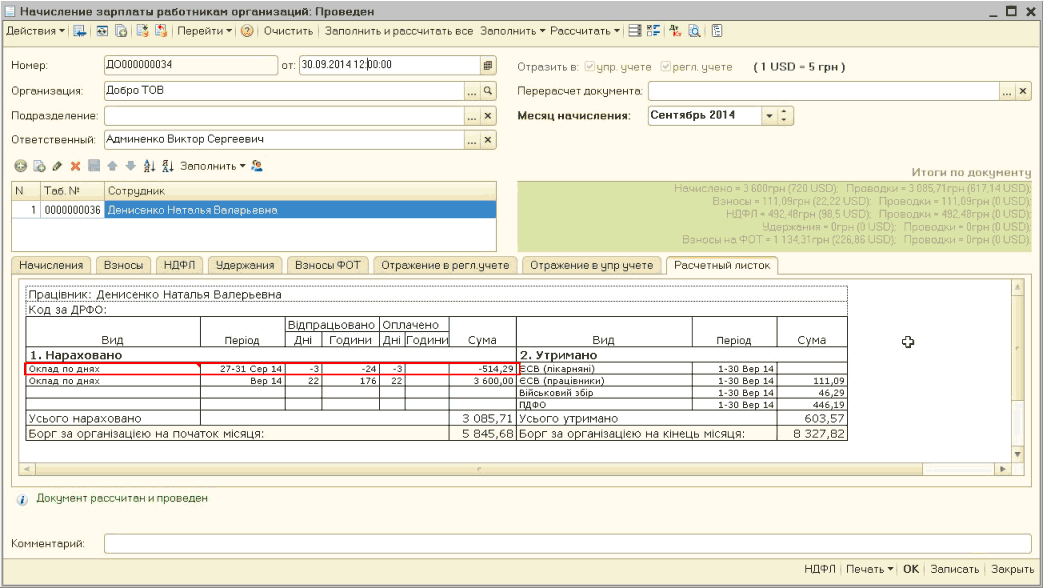Open the Перейти dropdown menu
The height and width of the screenshot is (588, 1043).
point(204,31)
